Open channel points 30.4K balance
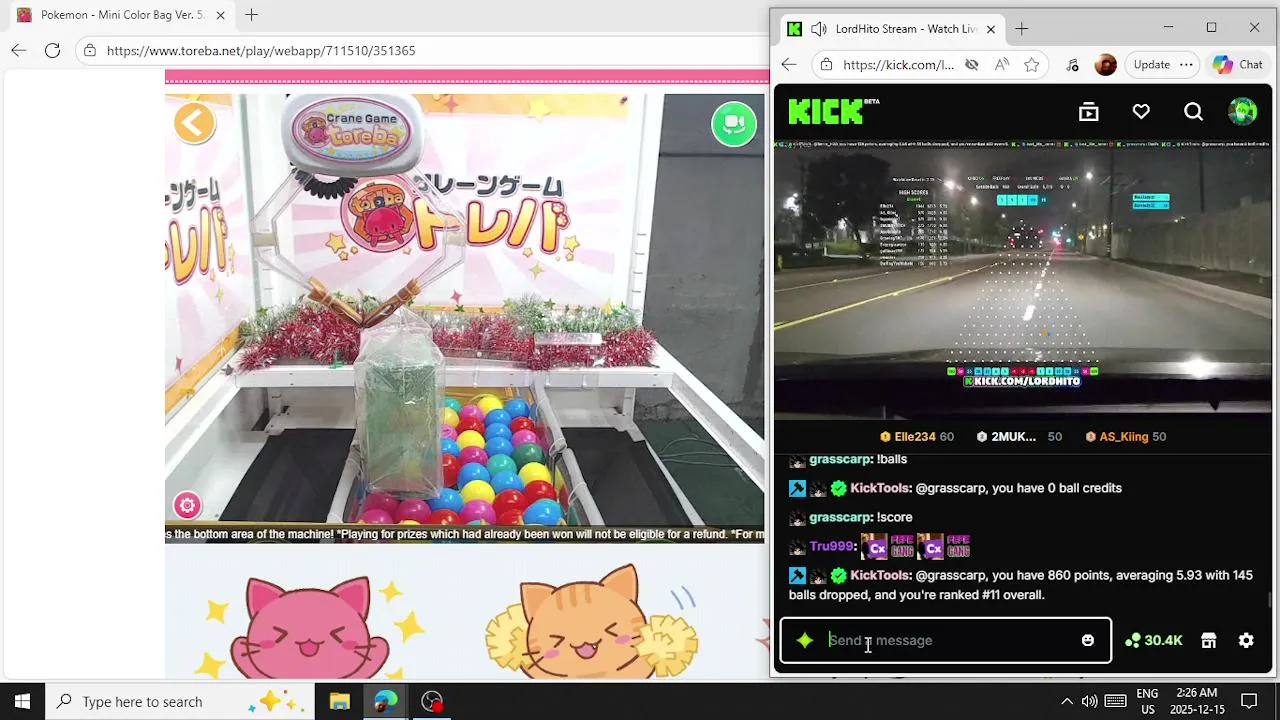 1153,640
